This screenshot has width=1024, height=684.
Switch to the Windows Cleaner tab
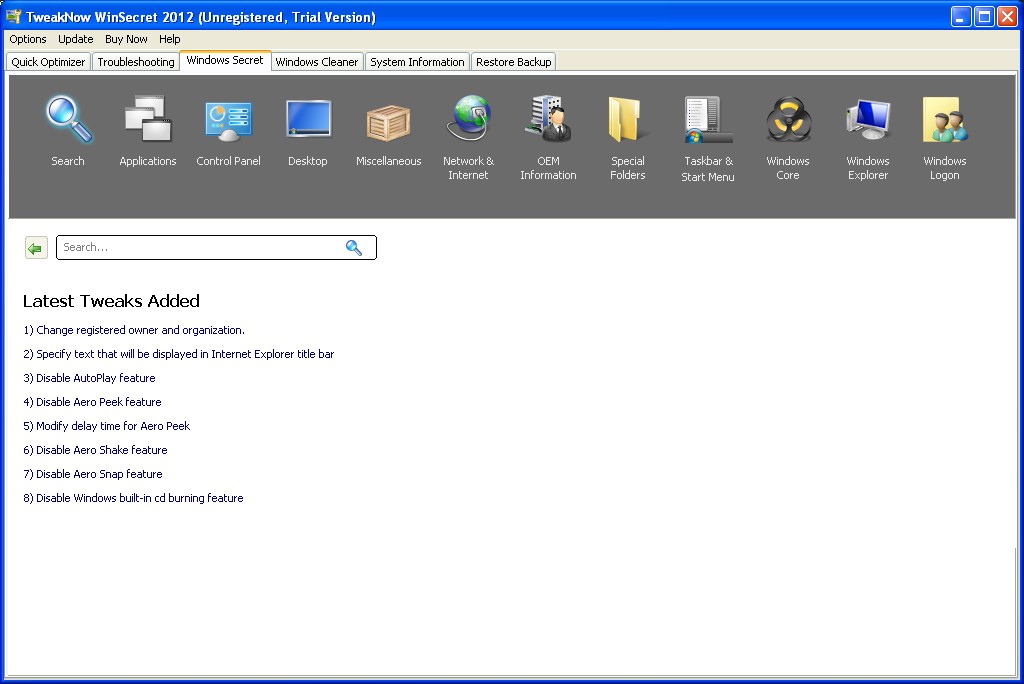pos(317,62)
